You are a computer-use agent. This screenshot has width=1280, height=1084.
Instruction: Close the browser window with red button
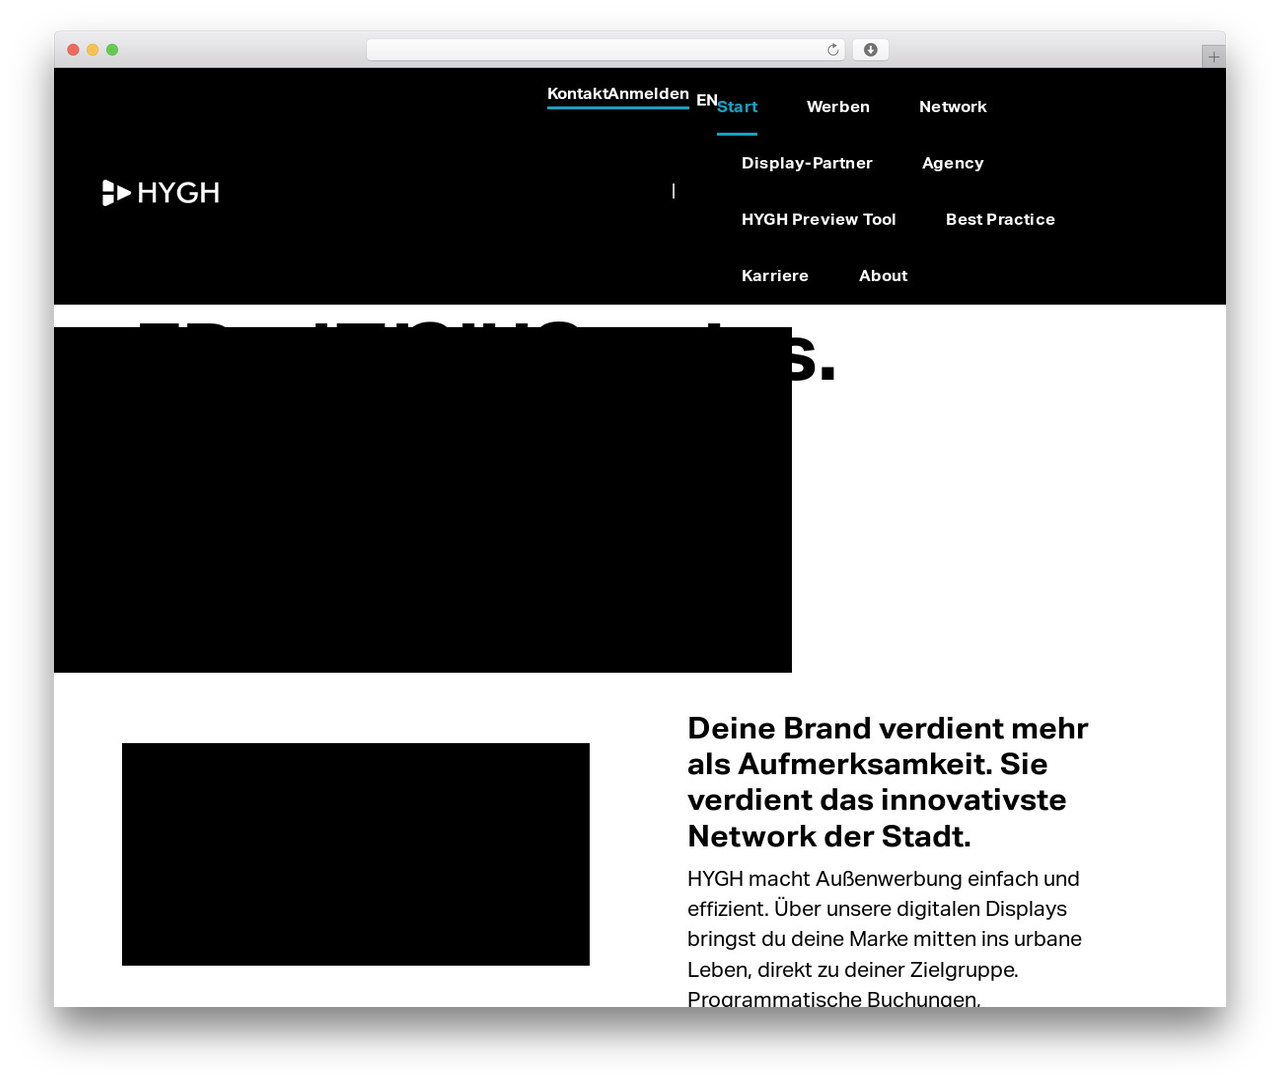coord(73,50)
